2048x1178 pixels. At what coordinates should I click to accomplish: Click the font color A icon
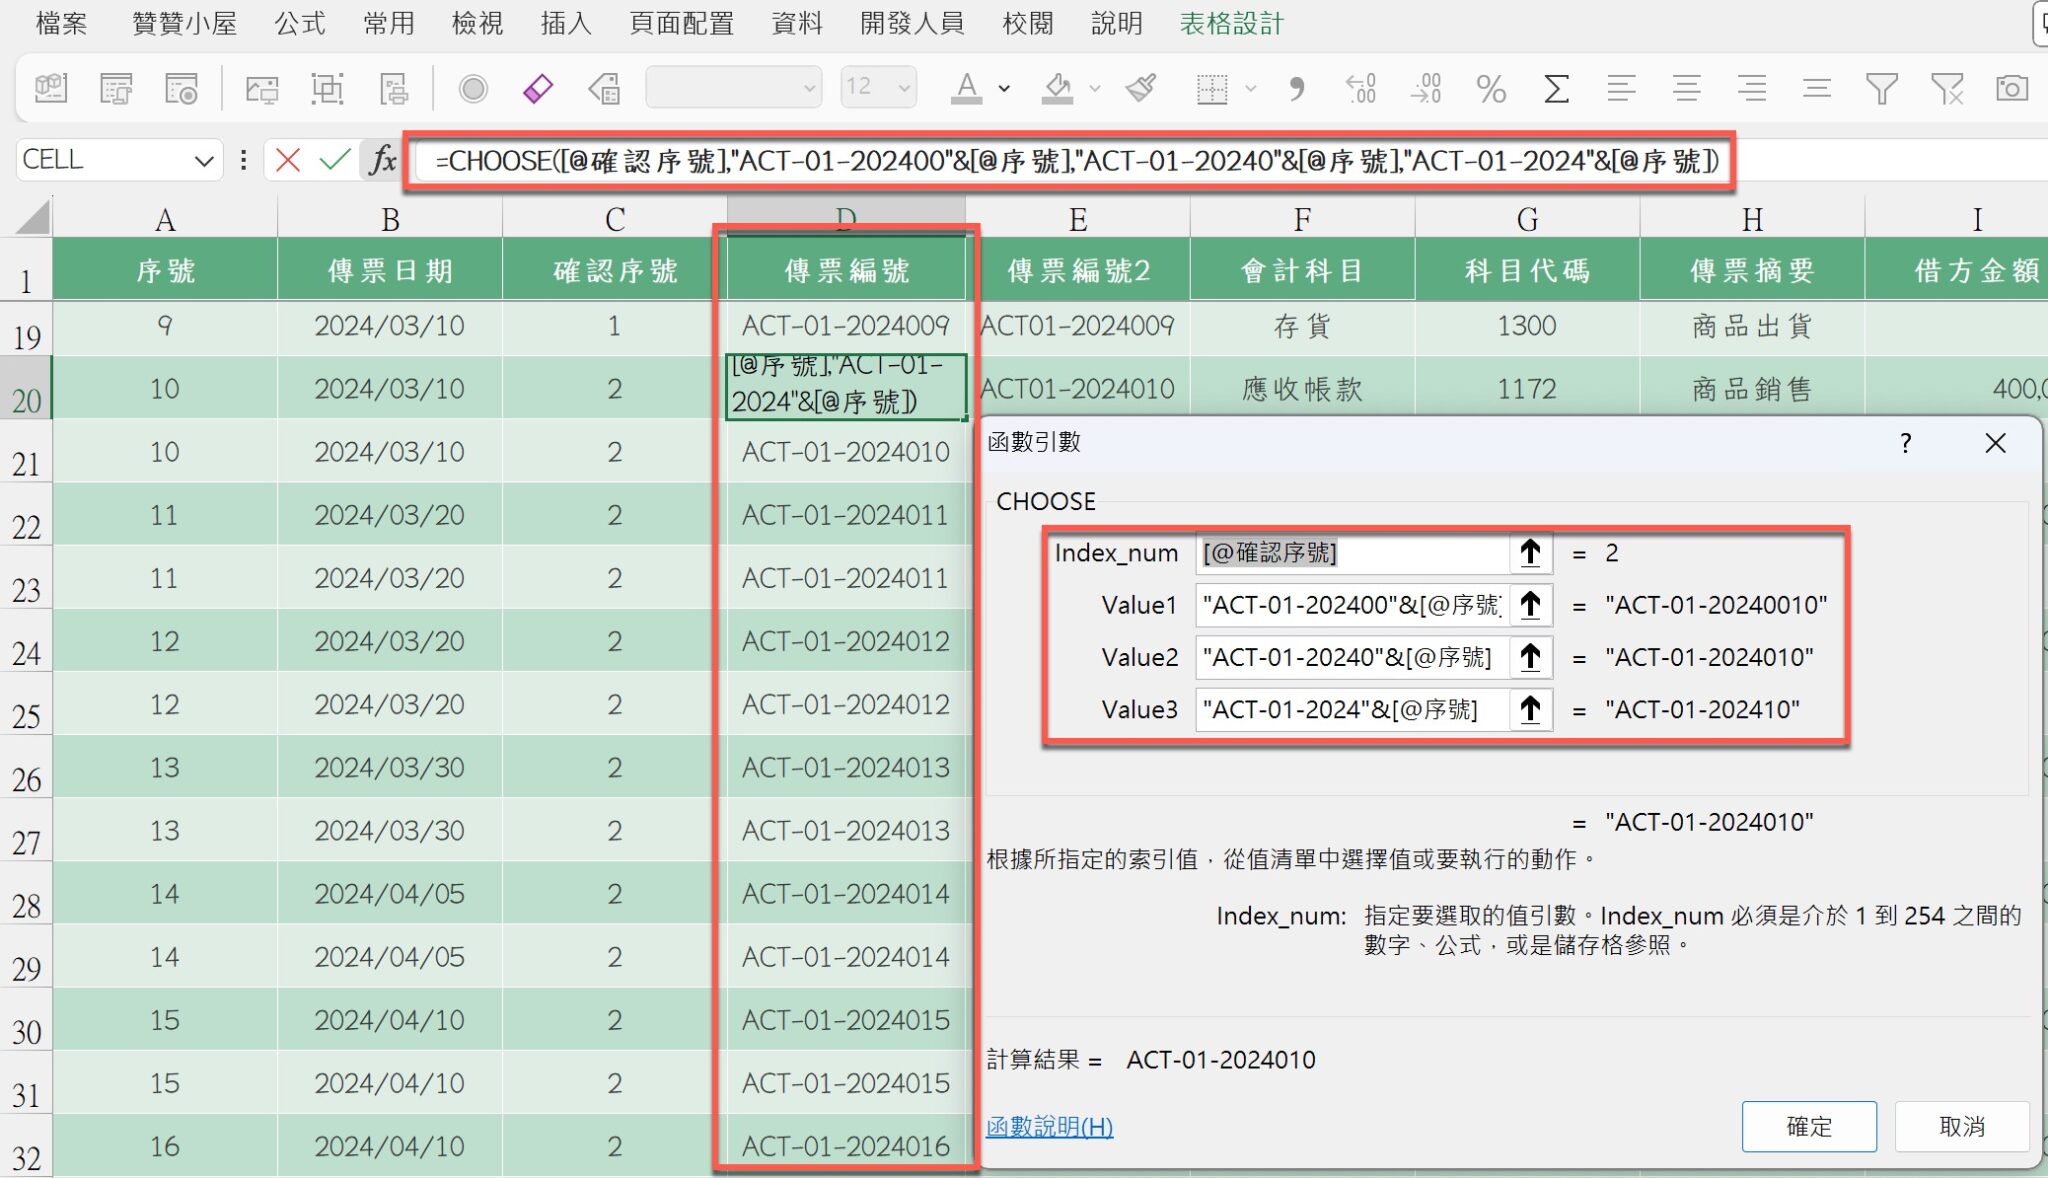coord(965,89)
